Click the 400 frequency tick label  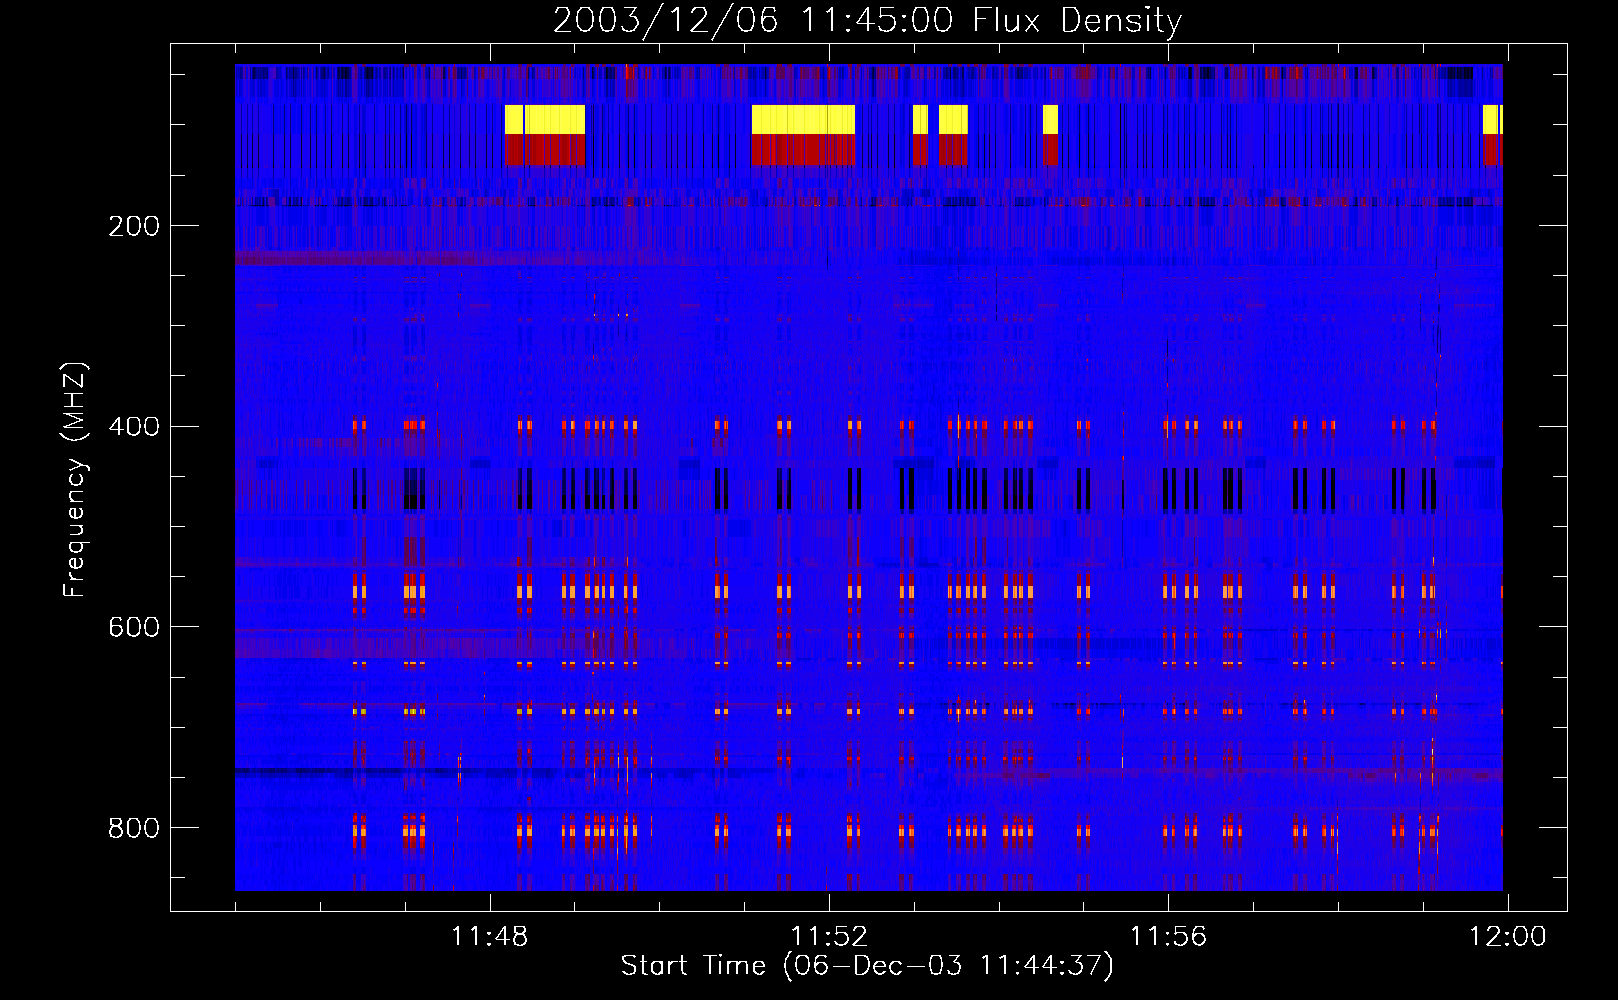pyautogui.click(x=134, y=427)
